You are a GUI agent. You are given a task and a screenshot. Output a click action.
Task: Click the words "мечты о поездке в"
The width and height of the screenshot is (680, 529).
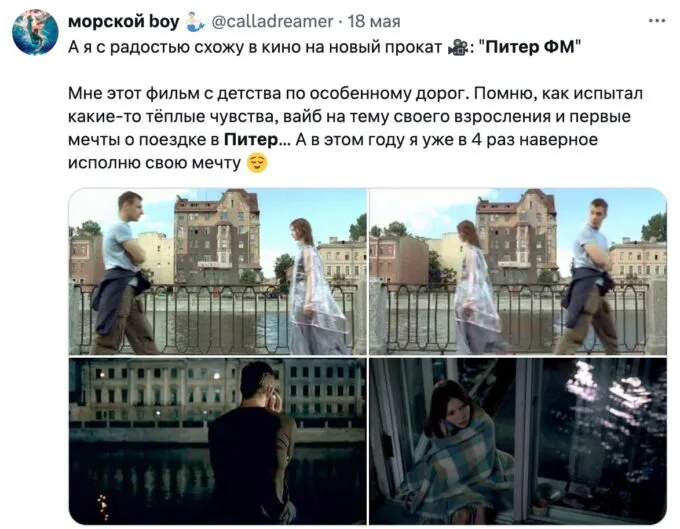click(x=144, y=140)
